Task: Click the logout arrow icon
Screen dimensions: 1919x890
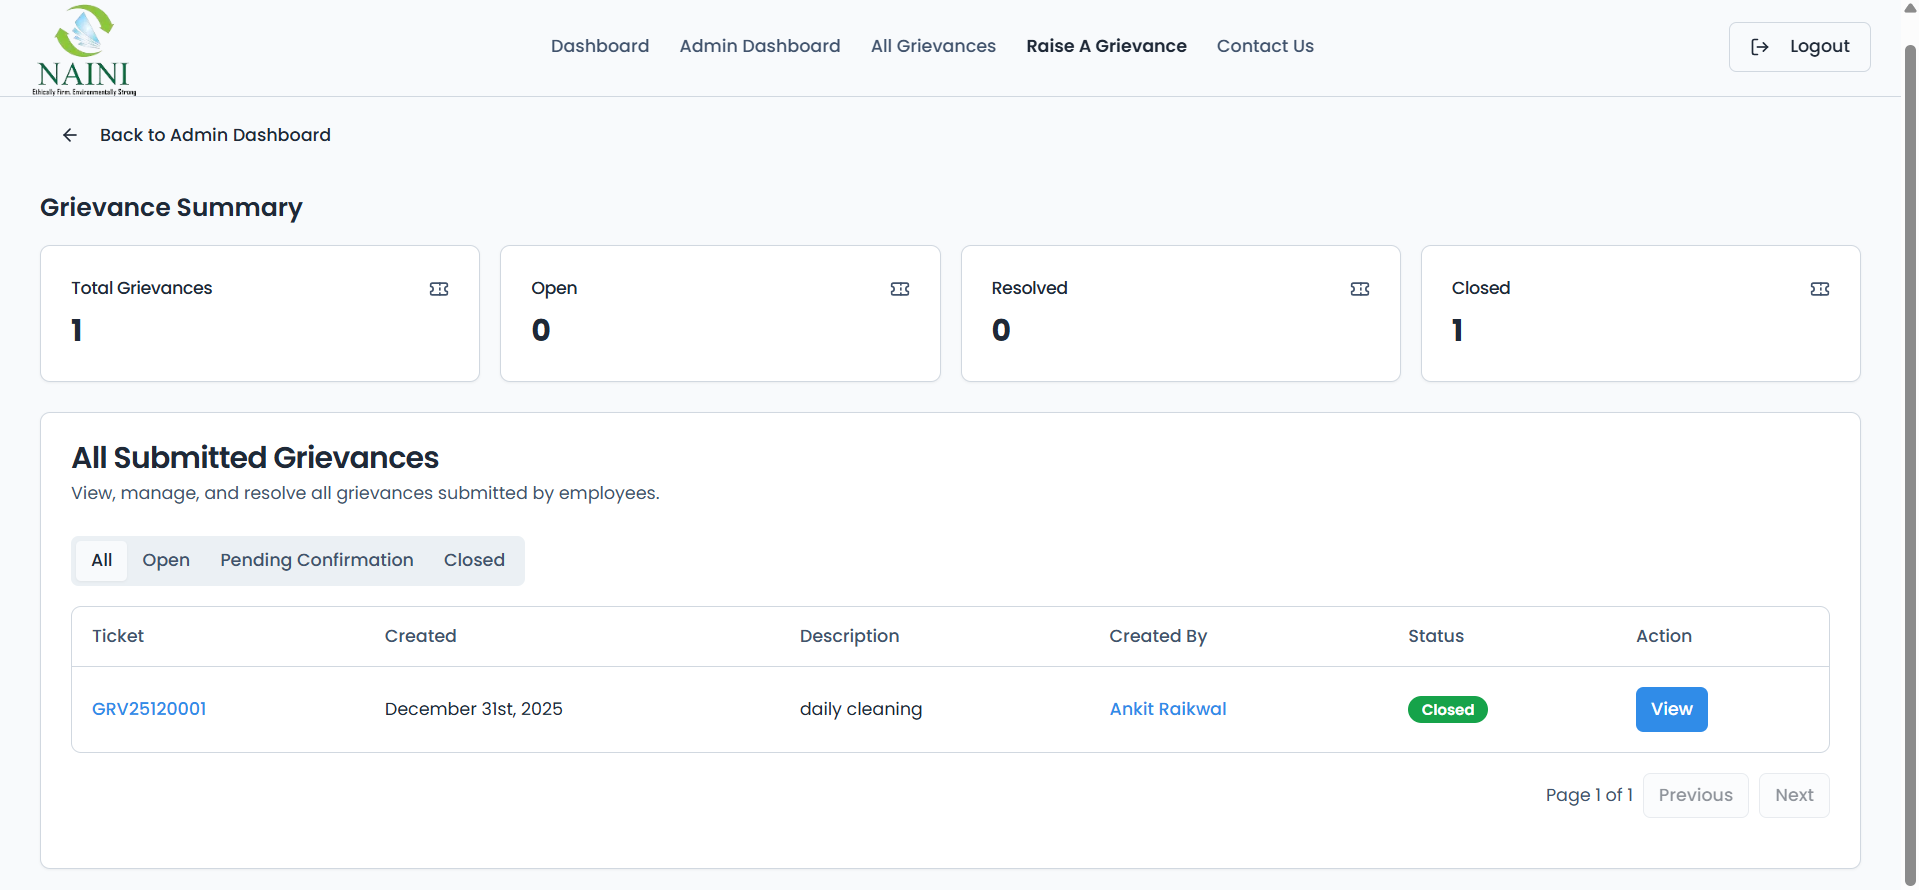Action: [1760, 47]
